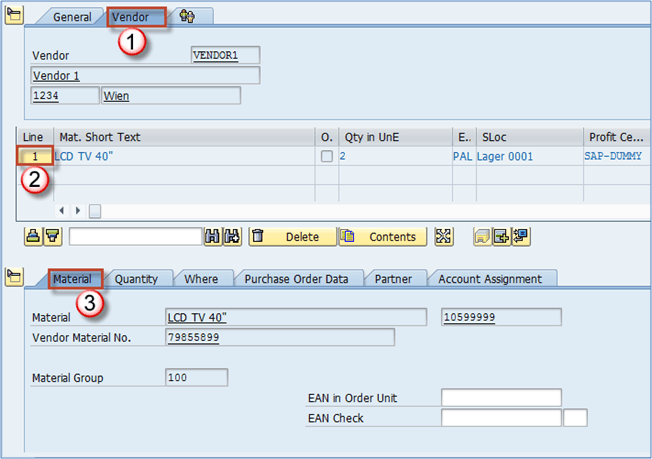The width and height of the screenshot is (652, 459).
Task: Switch to the General header tab
Action: (x=72, y=17)
